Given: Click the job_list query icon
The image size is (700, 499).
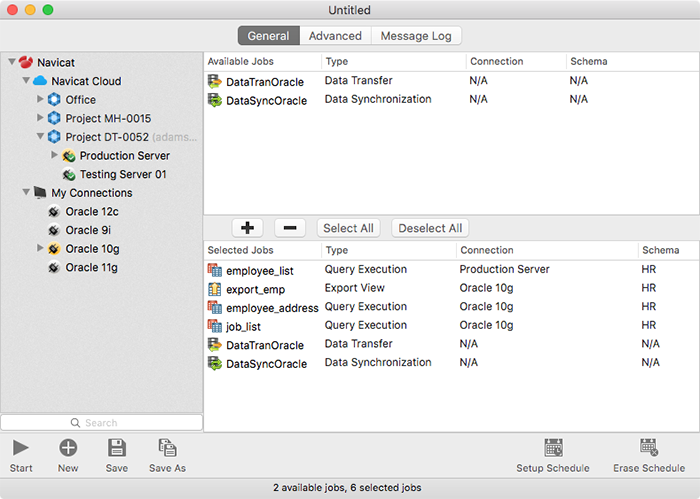Looking at the screenshot, I should 215,326.
